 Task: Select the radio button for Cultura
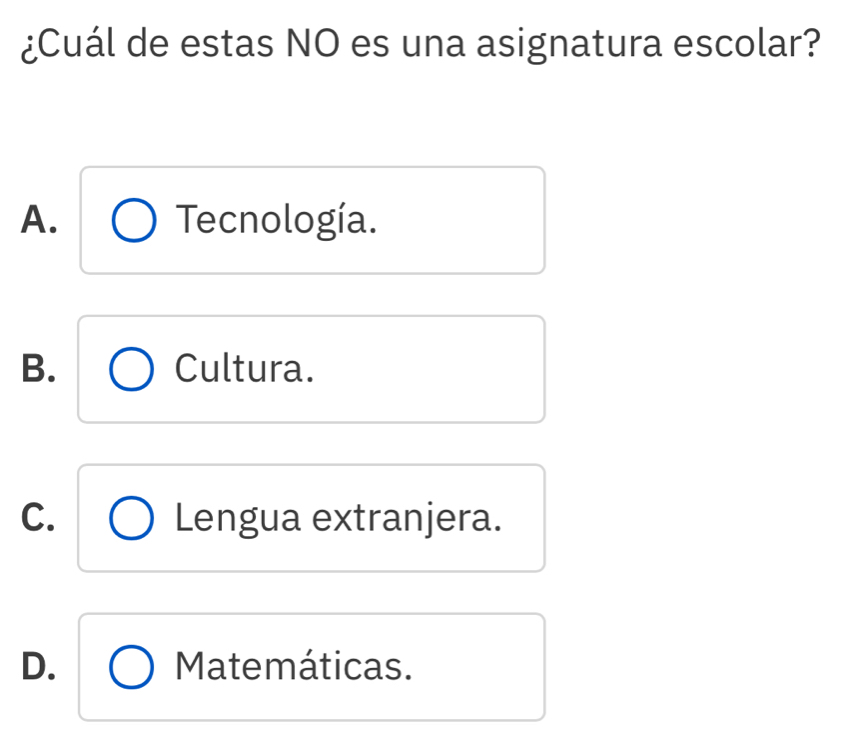134,369
